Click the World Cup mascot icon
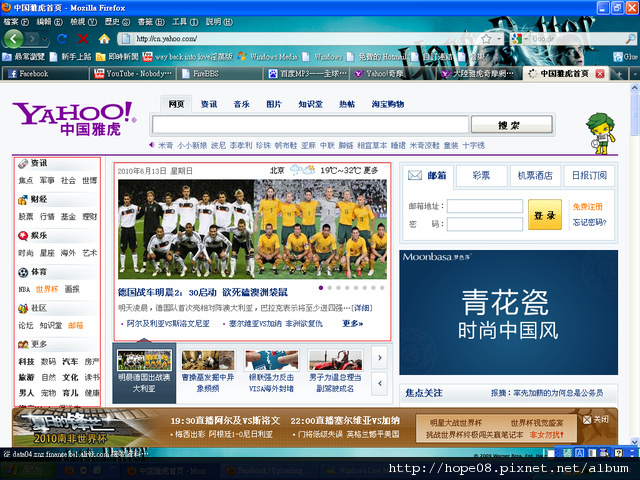The image size is (640, 480). [x=601, y=133]
